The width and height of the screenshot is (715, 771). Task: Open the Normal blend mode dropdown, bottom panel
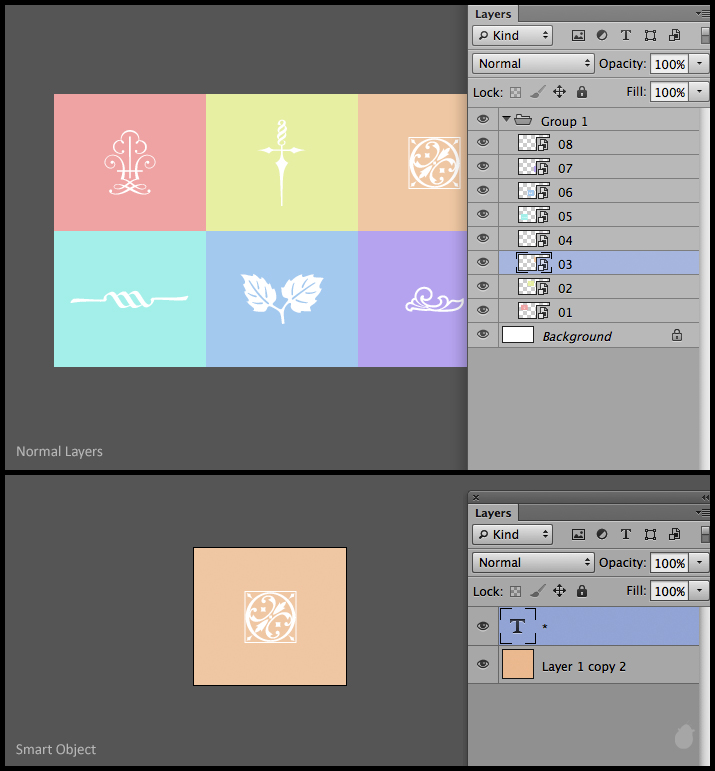point(533,563)
